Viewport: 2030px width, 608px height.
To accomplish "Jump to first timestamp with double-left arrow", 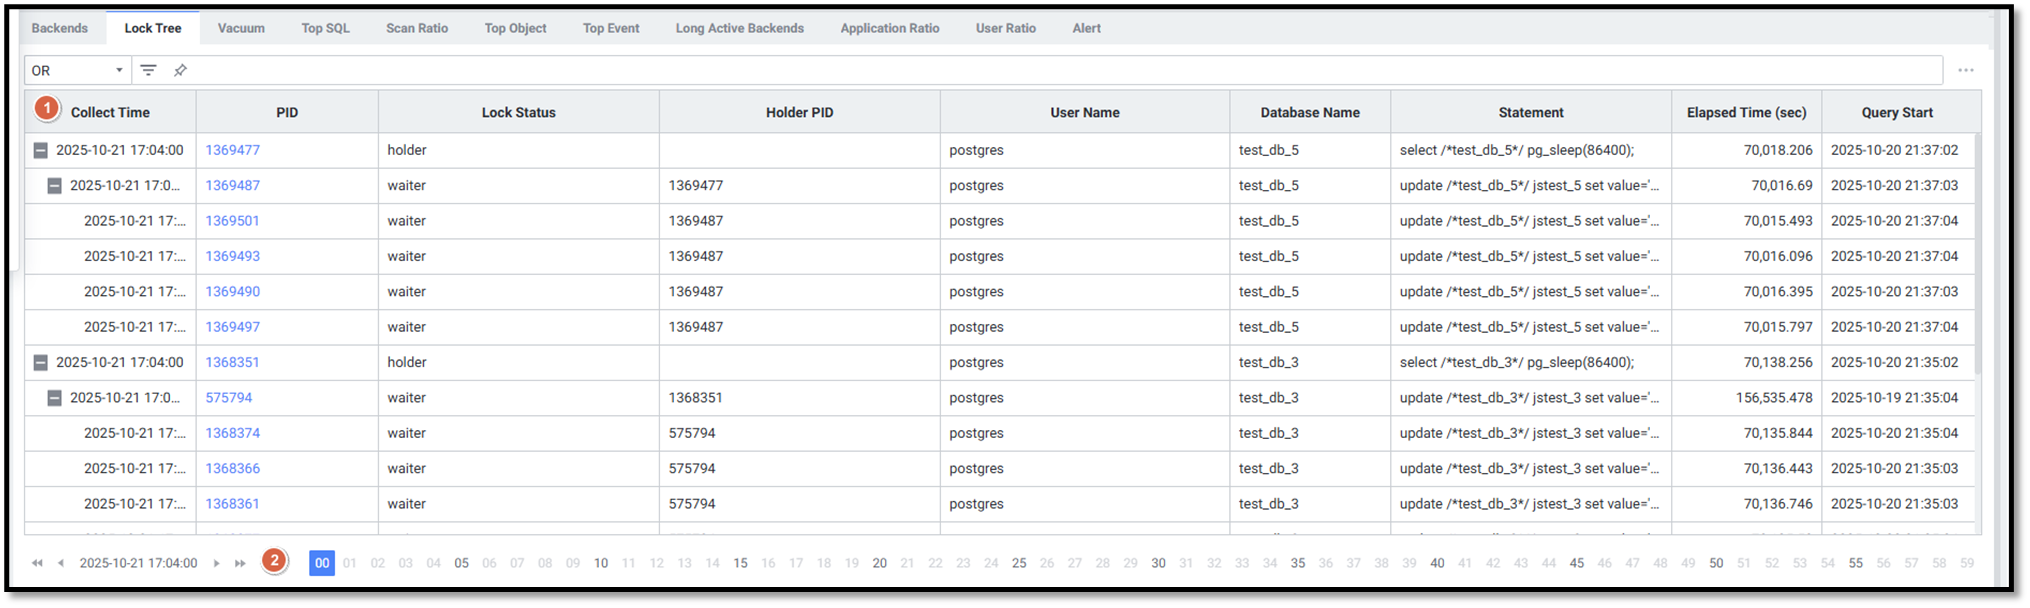I will [x=37, y=563].
